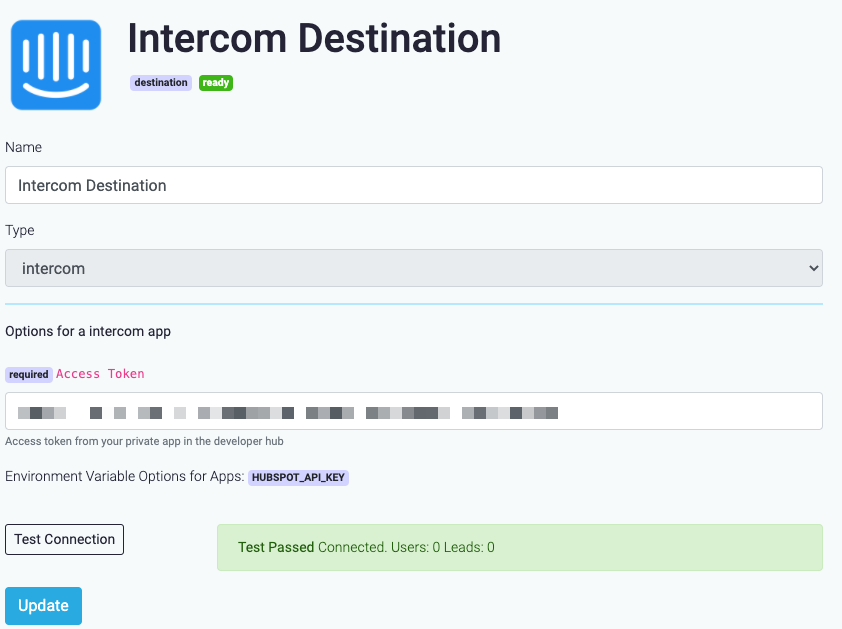Click the green ready badge
This screenshot has width=842, height=629.
pyautogui.click(x=216, y=83)
